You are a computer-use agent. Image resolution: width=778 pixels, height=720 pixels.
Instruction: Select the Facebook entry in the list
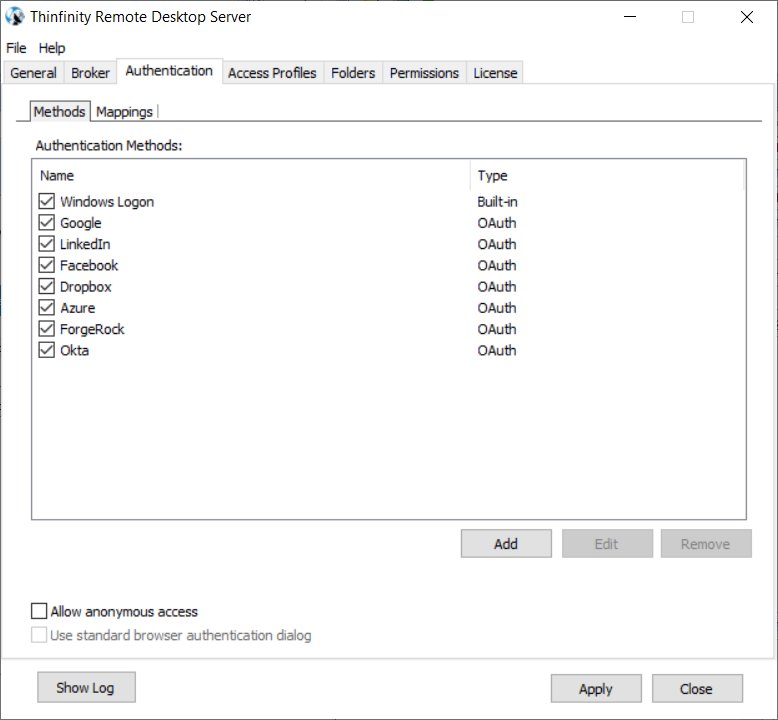(x=89, y=265)
